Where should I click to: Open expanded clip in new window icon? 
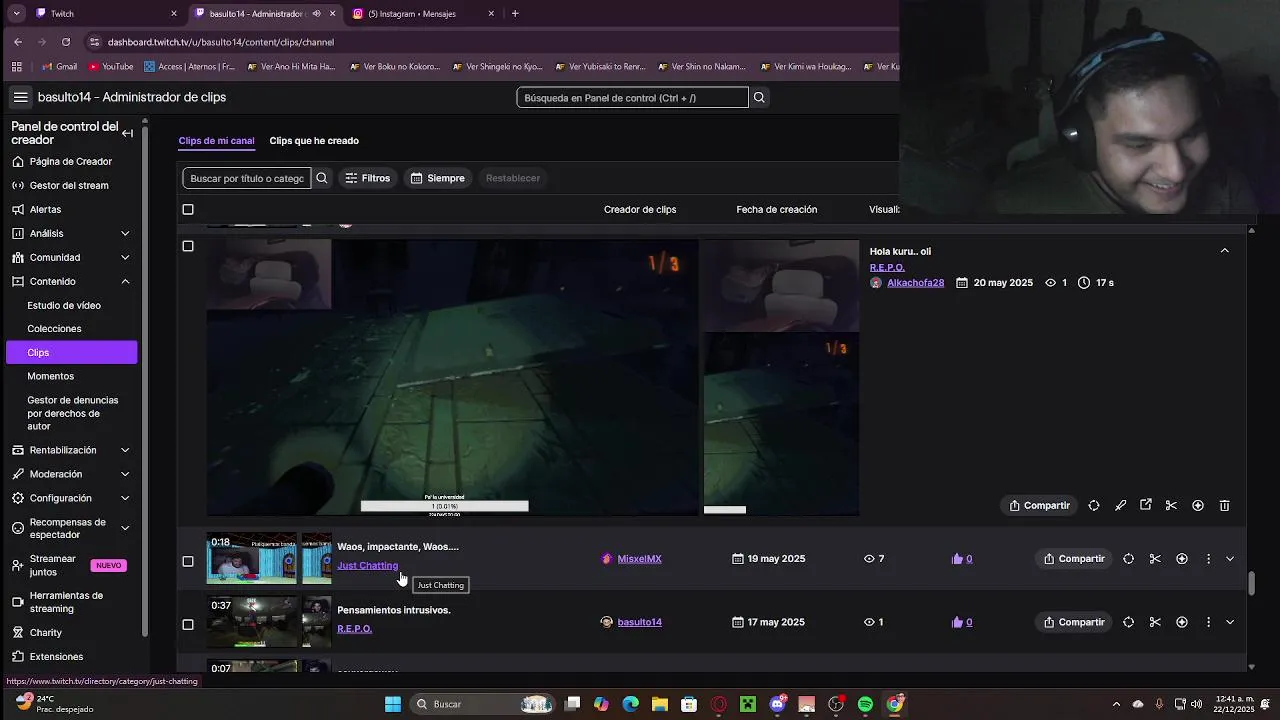tap(1146, 505)
